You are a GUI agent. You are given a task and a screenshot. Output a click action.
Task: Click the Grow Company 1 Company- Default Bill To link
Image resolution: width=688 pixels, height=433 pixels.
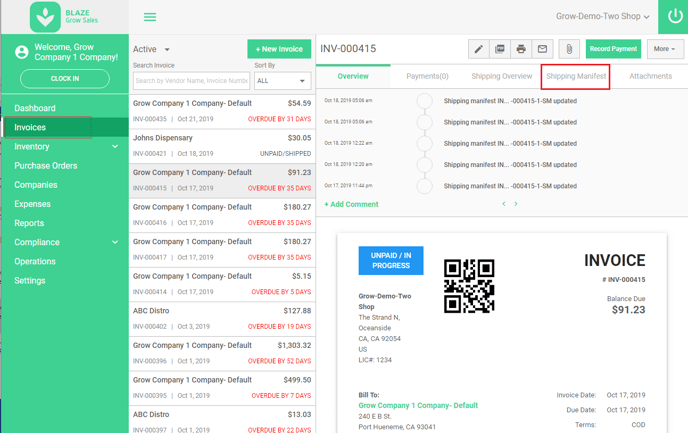(x=418, y=405)
